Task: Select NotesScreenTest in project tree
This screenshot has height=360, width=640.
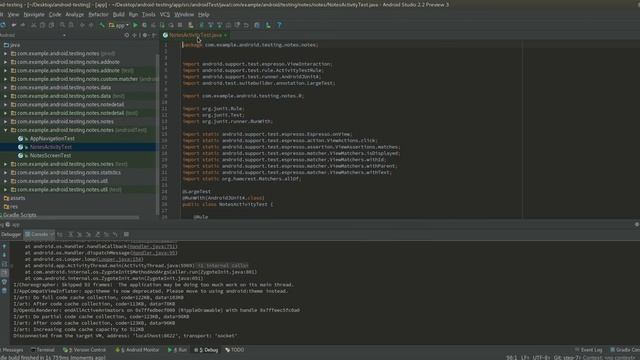Action: pyautogui.click(x=51, y=156)
